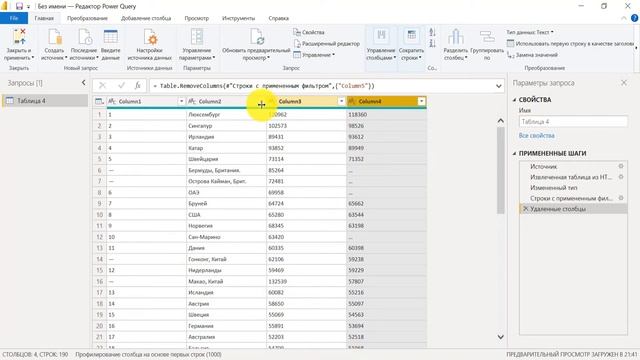Click the Group By icon

tap(487, 37)
